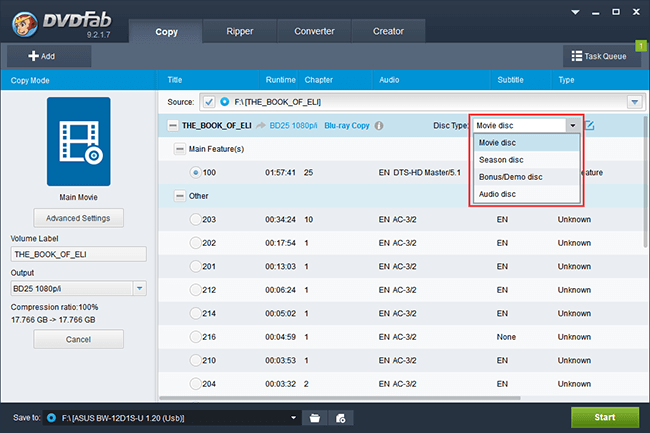Open the top-right settings menu arrow

[575, 12]
